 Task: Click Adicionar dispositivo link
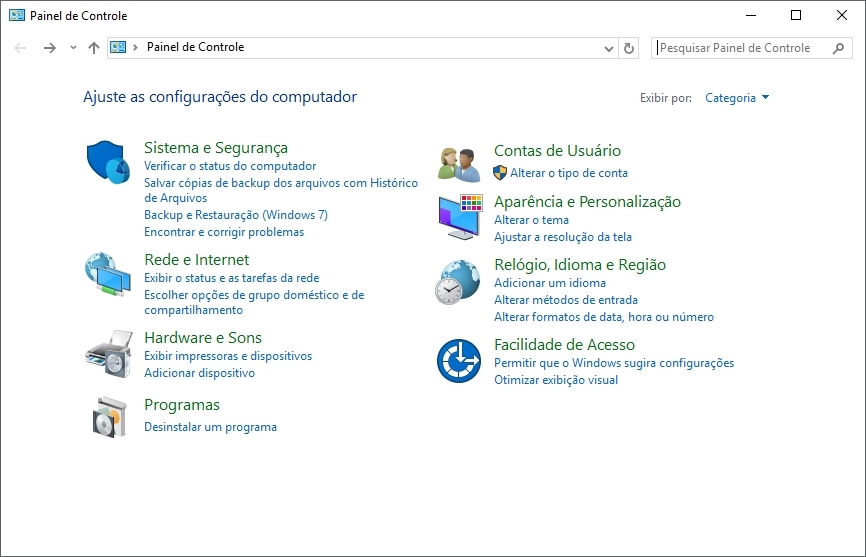[199, 373]
